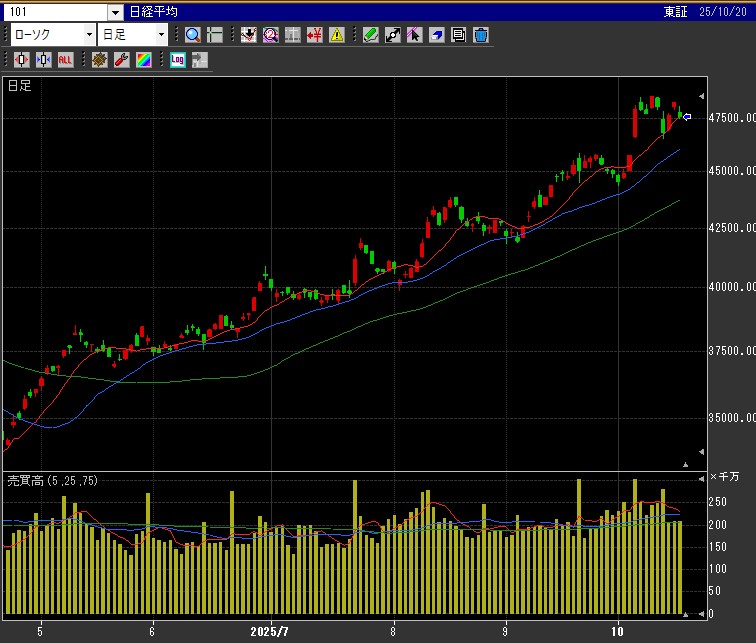Viewport: 756px width, 643px height.
Task: Select the green pen drawing tool
Action: [370, 35]
